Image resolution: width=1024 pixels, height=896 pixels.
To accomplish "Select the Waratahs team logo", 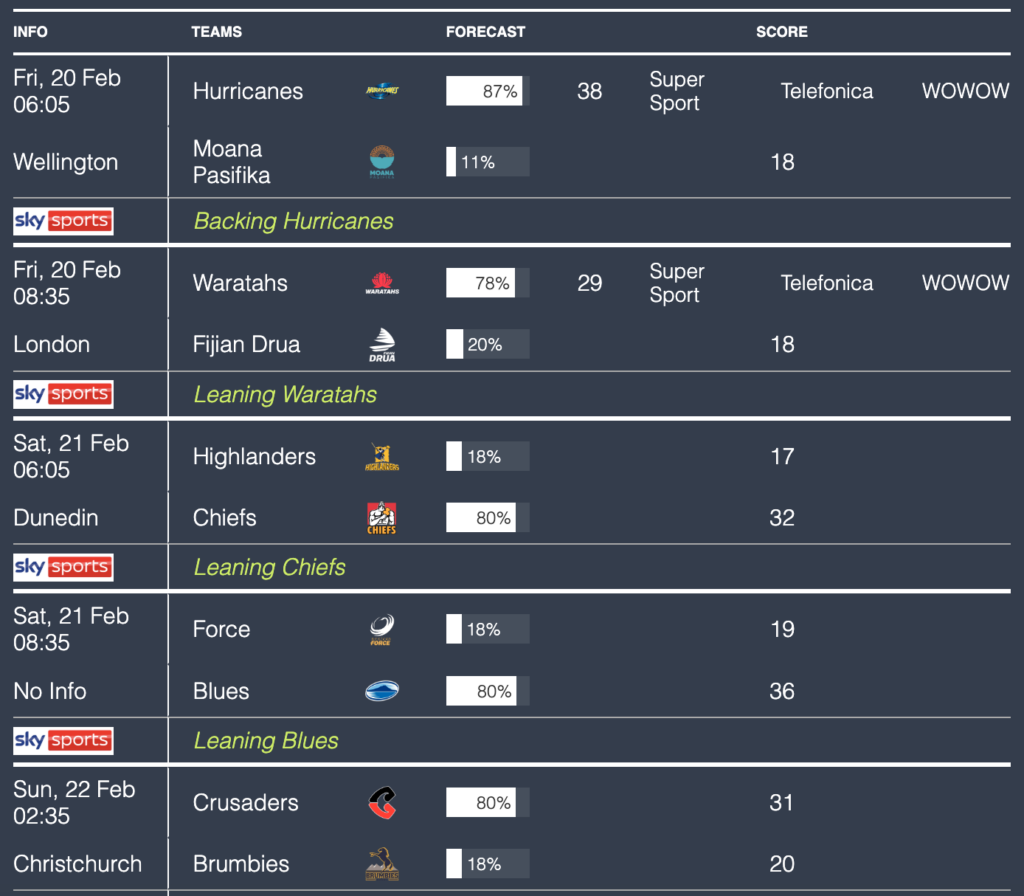I will (382, 283).
